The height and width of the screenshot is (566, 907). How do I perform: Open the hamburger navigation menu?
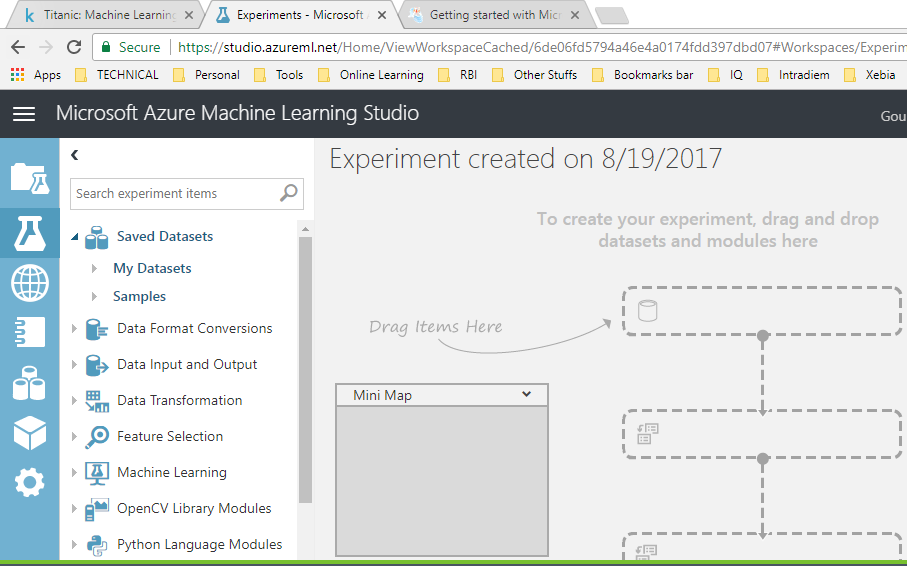point(24,114)
